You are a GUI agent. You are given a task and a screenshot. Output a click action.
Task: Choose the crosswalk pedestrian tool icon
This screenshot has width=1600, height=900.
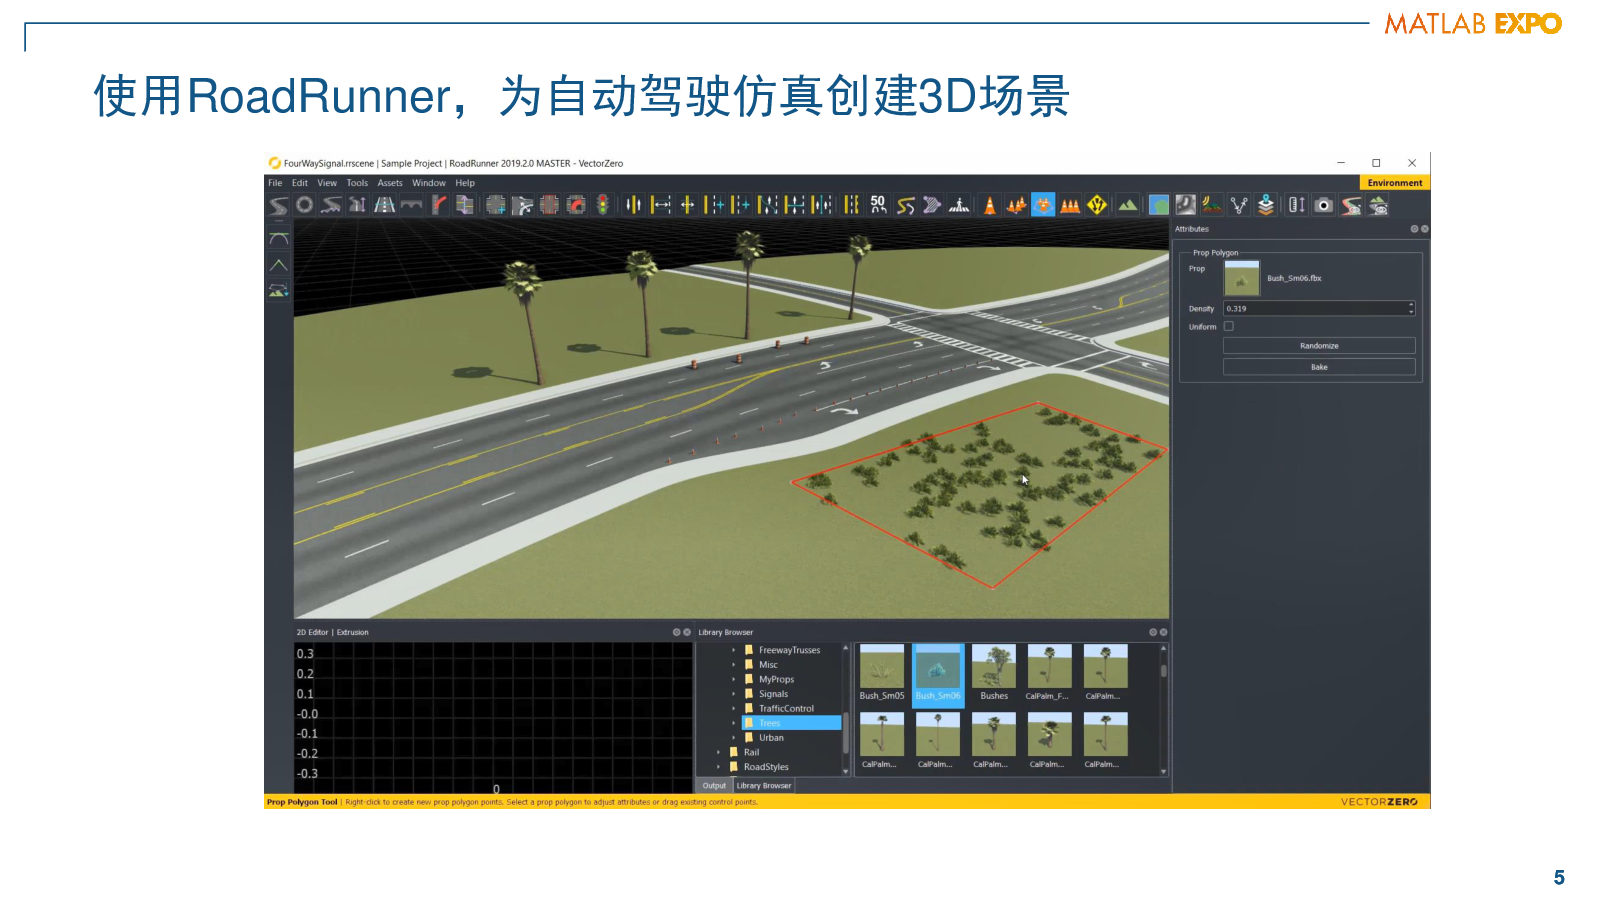point(959,205)
